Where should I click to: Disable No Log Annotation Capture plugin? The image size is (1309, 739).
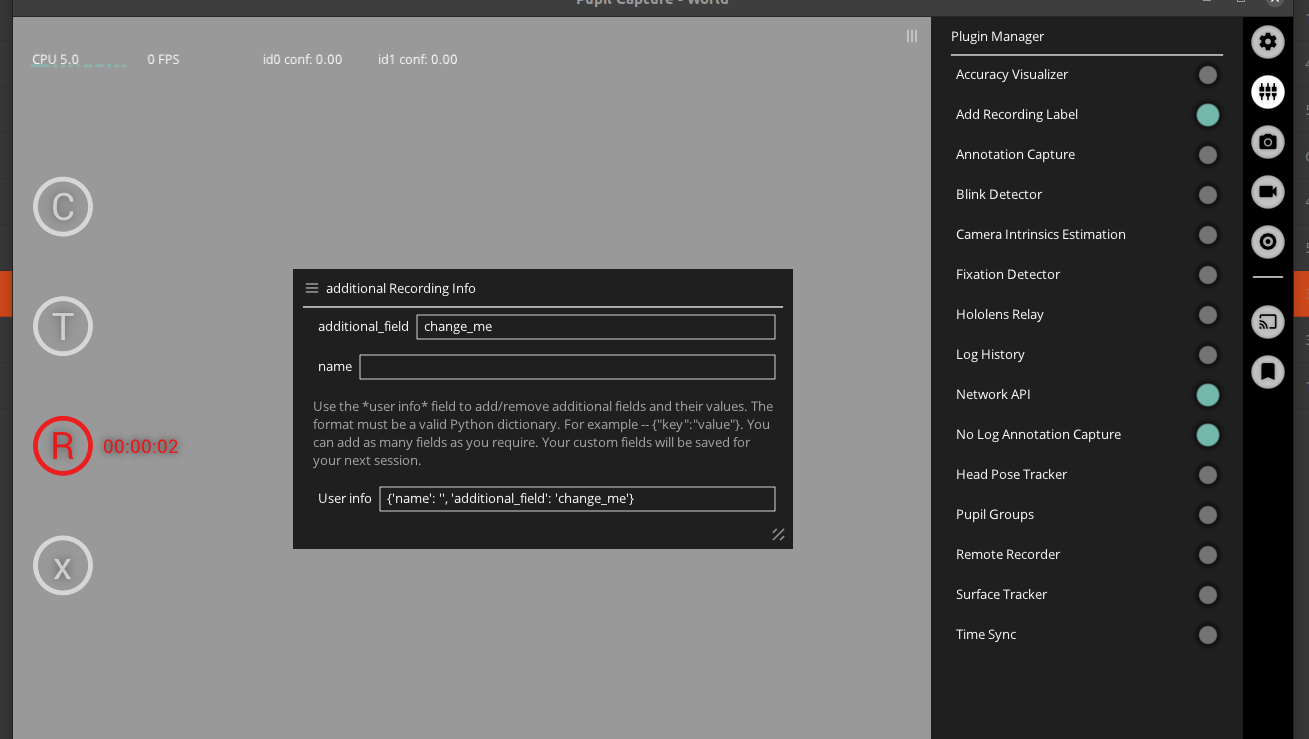[x=1208, y=435]
